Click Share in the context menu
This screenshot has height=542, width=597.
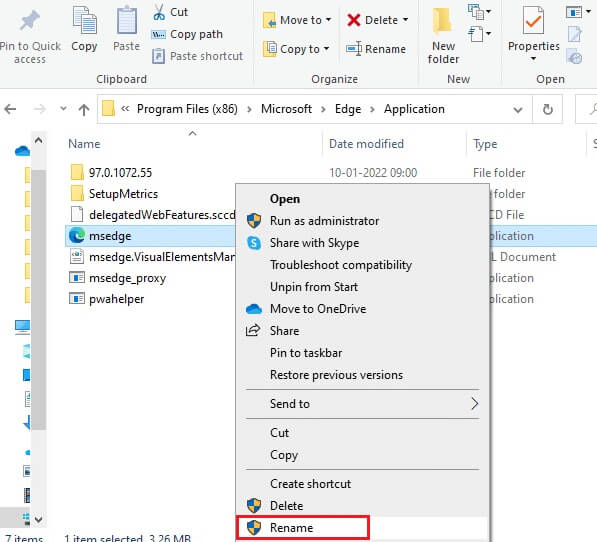coord(284,331)
